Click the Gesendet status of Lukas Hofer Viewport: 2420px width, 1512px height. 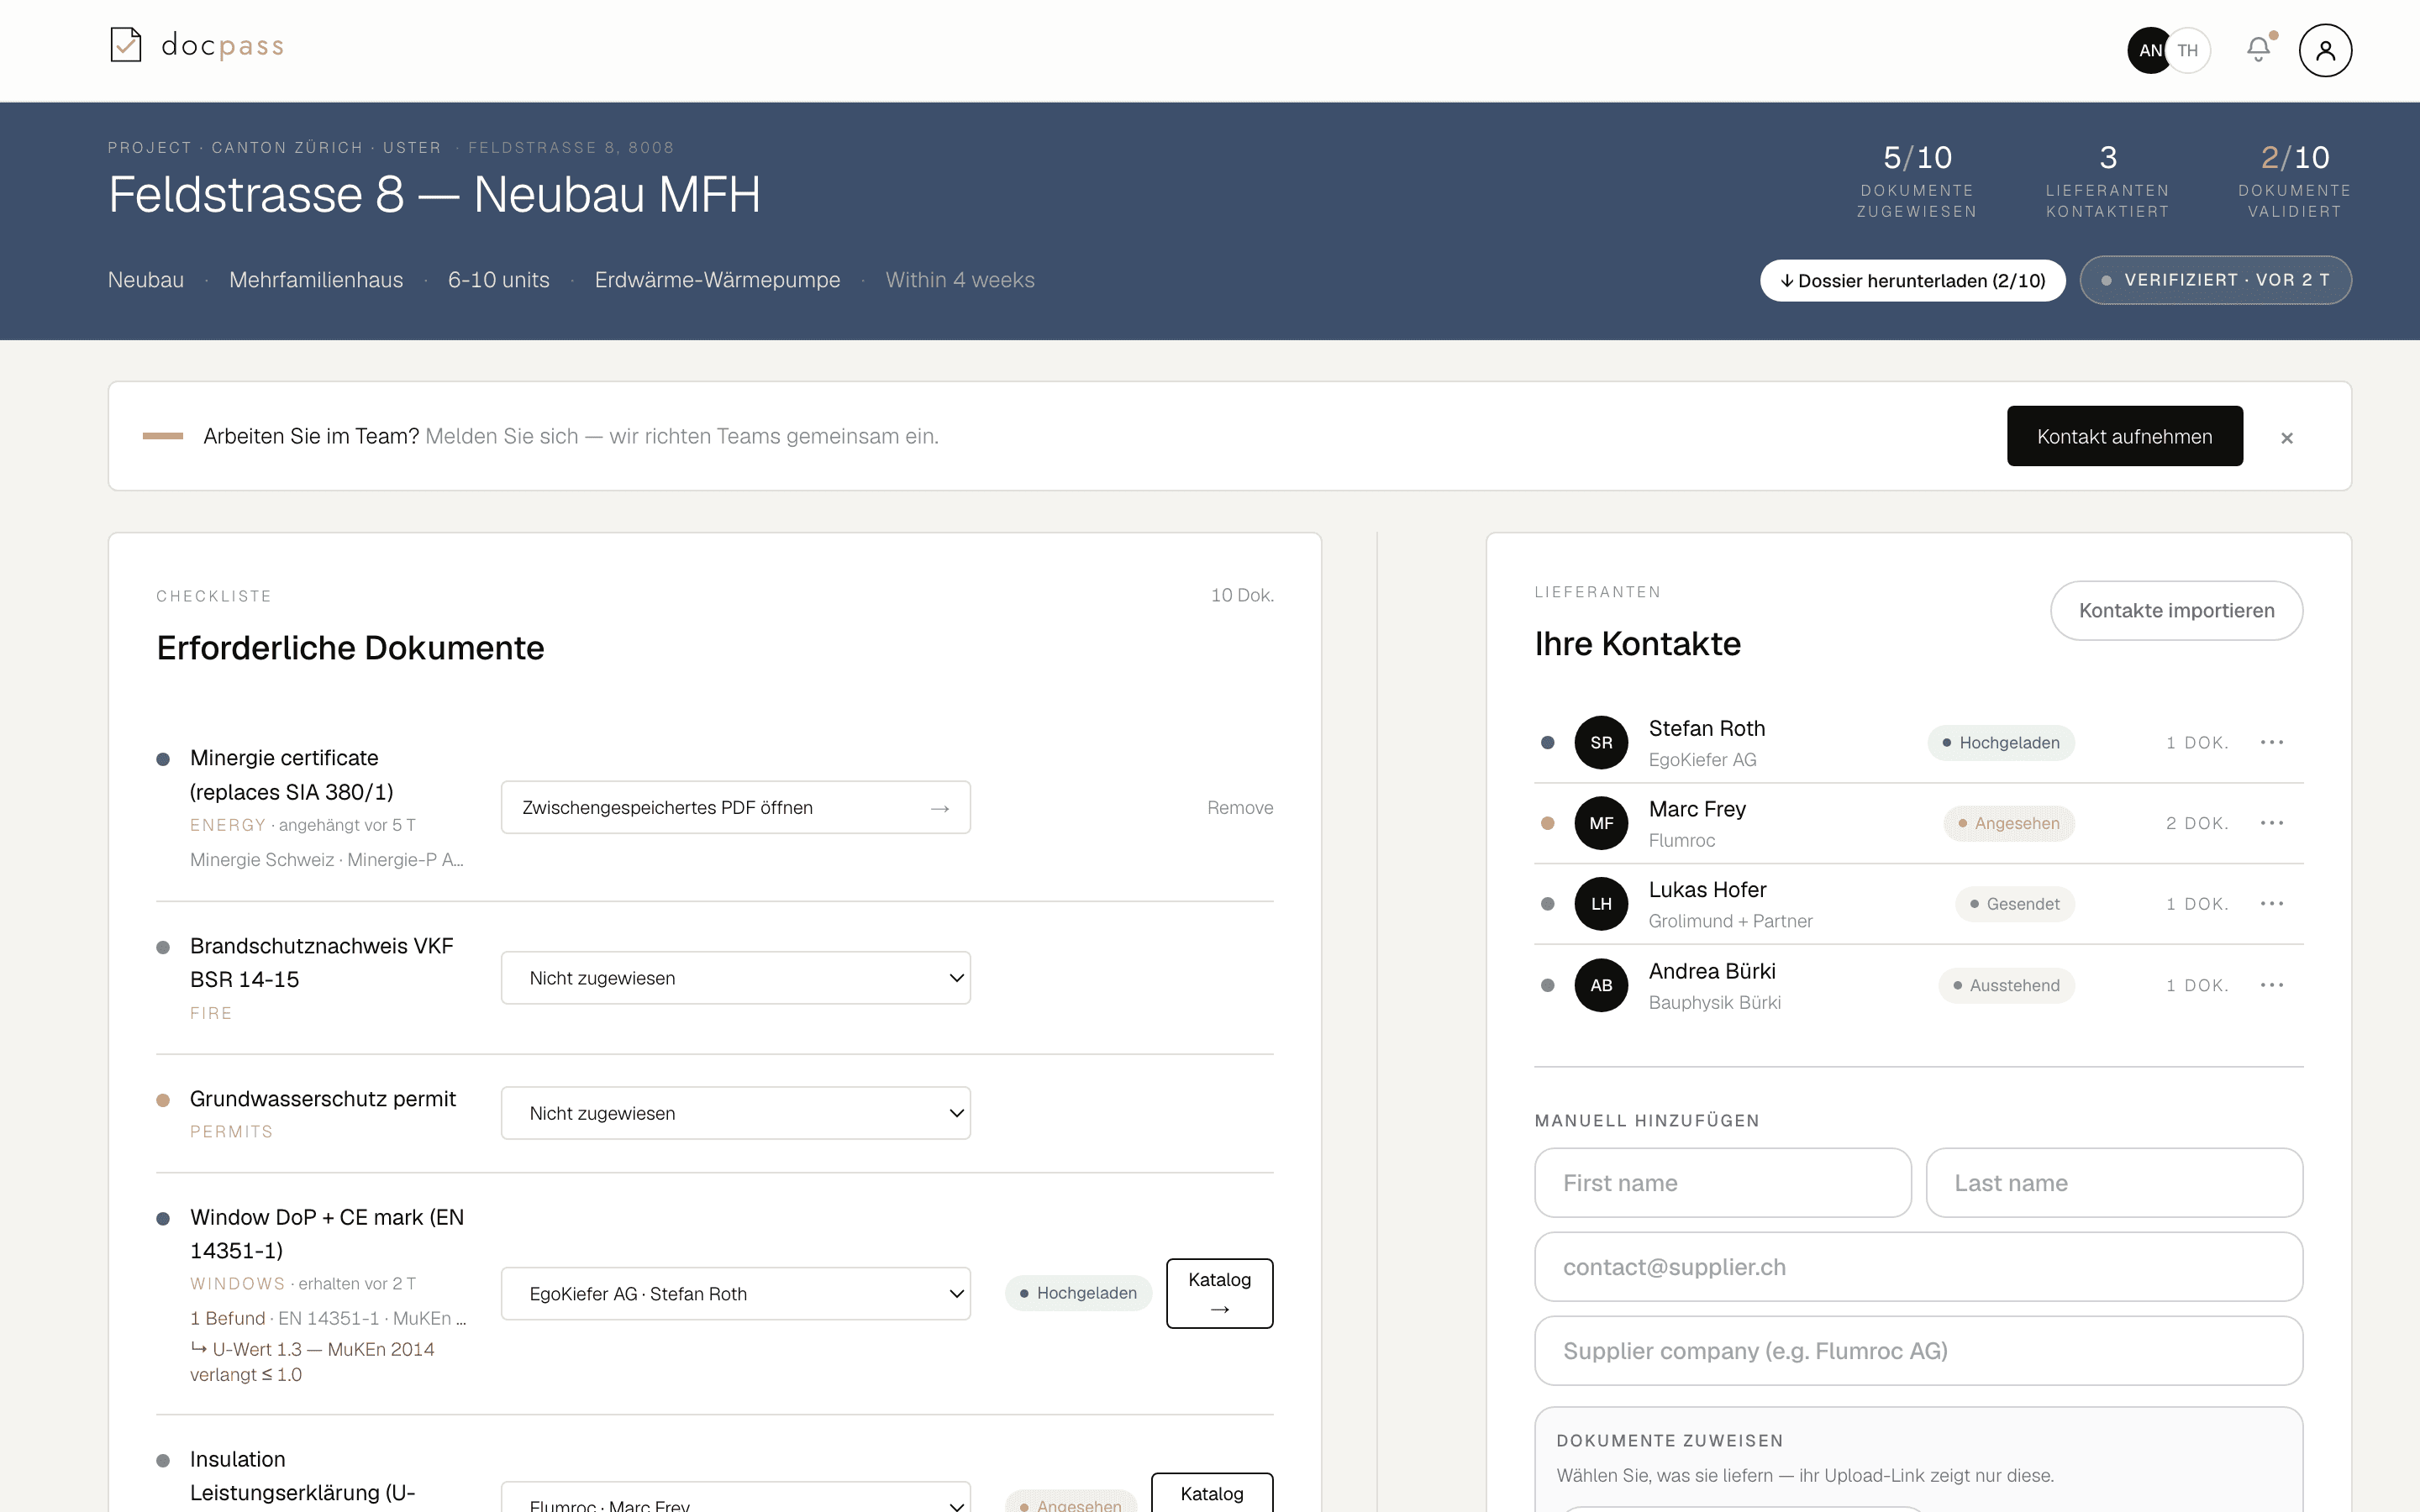point(2014,904)
